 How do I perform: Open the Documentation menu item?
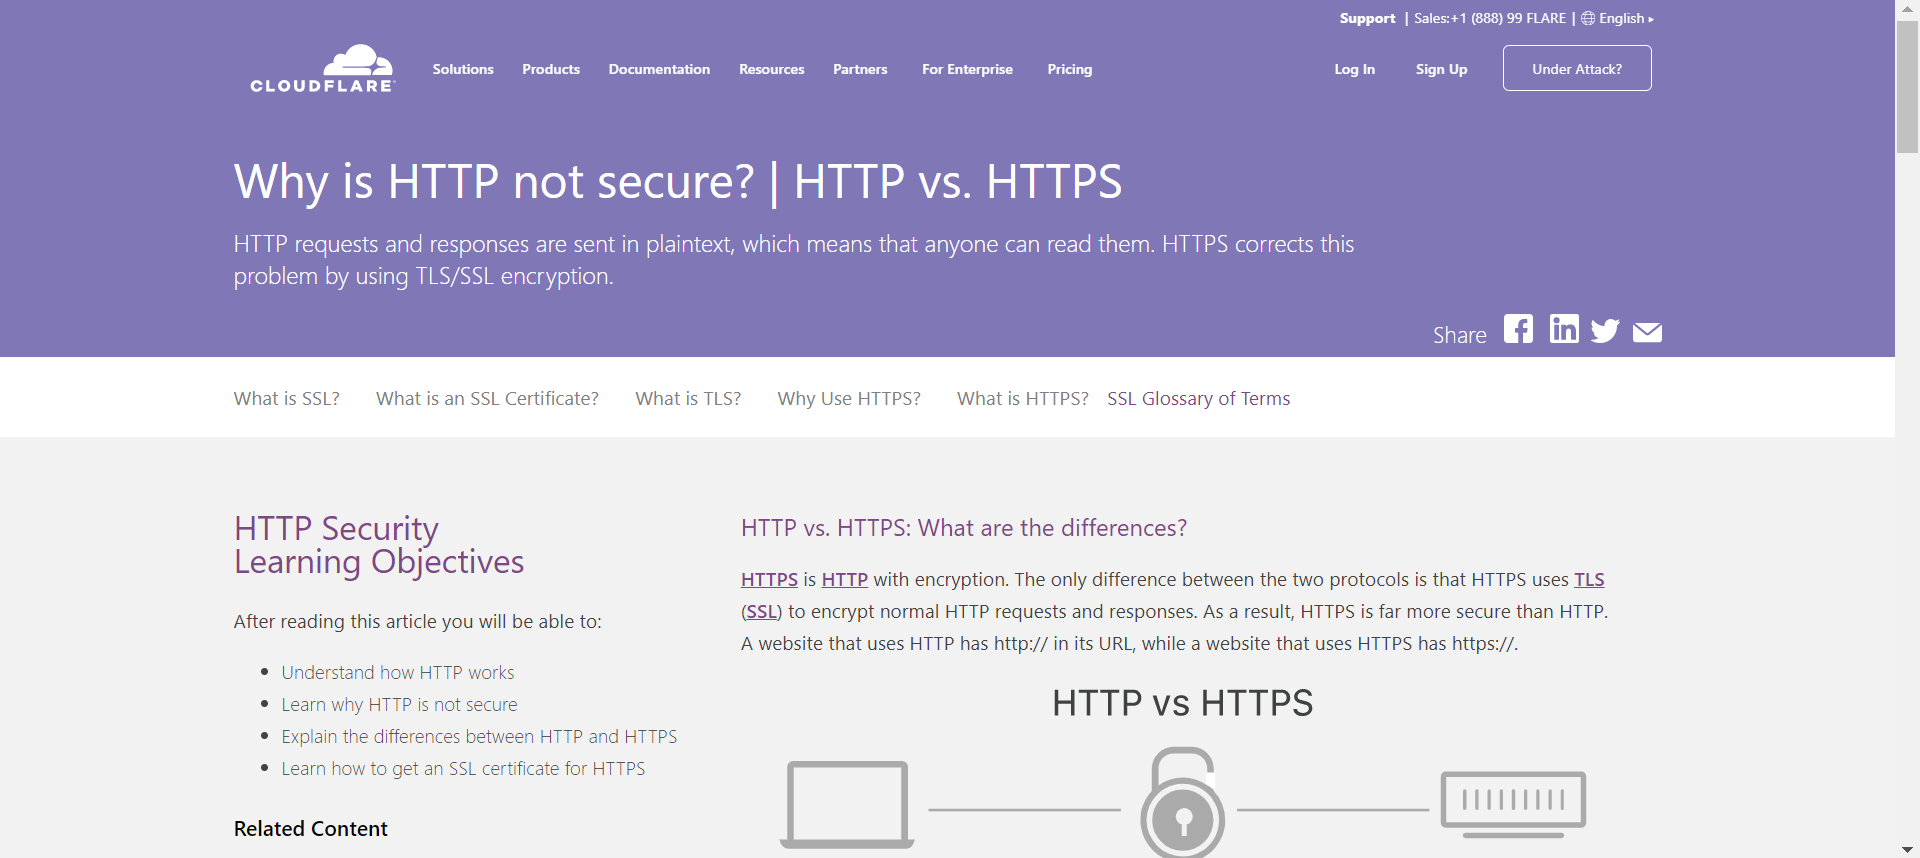click(x=659, y=69)
